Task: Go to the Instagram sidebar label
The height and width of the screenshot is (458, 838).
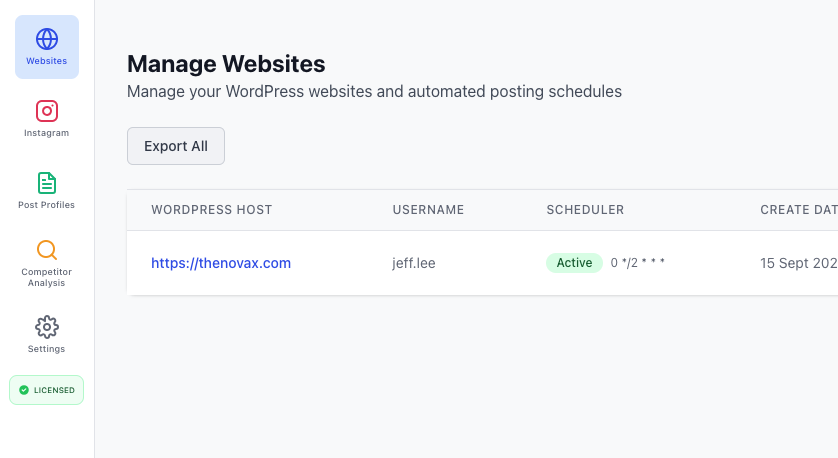Action: [47, 133]
